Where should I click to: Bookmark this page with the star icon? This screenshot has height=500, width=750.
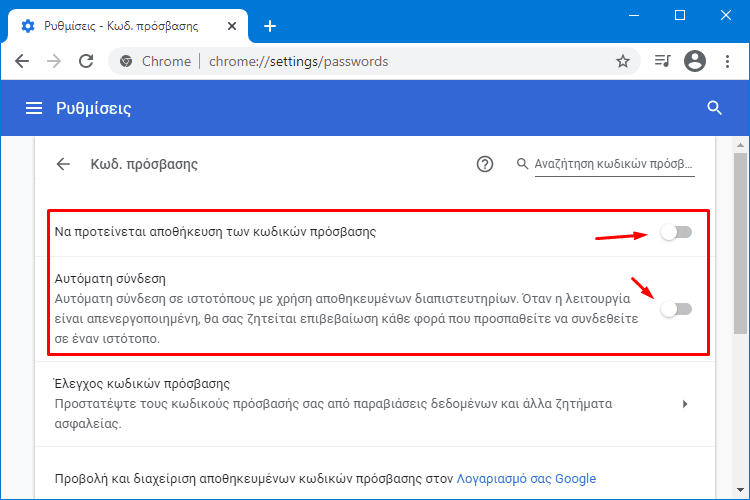click(622, 61)
